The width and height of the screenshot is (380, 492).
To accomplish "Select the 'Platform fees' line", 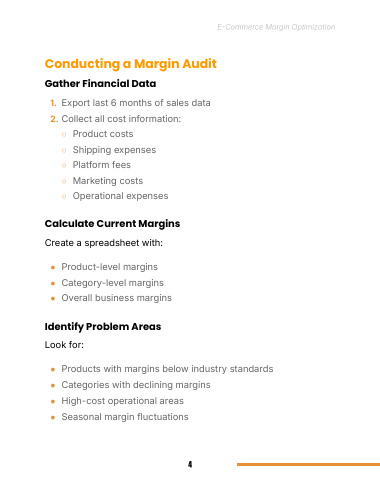I will point(102,165).
